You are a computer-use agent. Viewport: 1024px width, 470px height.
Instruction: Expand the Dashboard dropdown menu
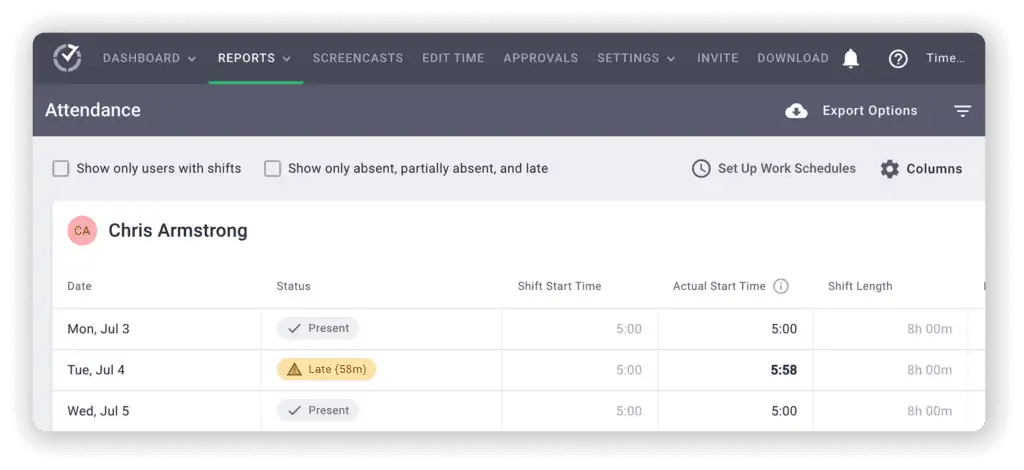[x=149, y=58]
